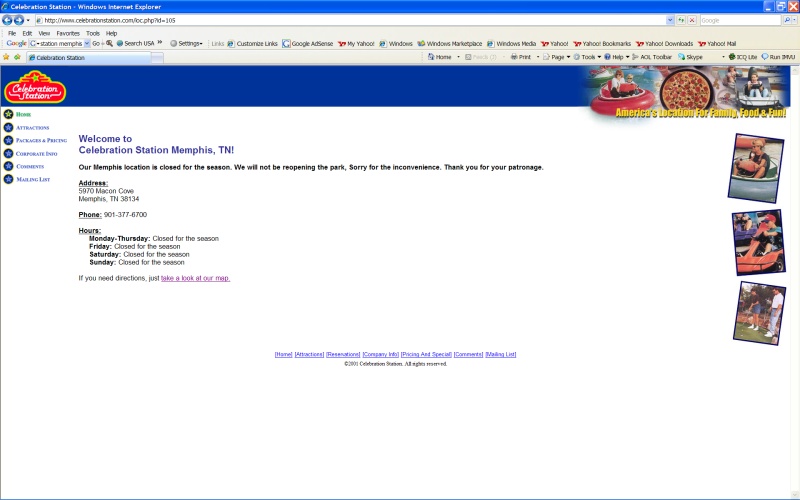
Task: Select the Celebration Station tab
Action: coord(89,58)
